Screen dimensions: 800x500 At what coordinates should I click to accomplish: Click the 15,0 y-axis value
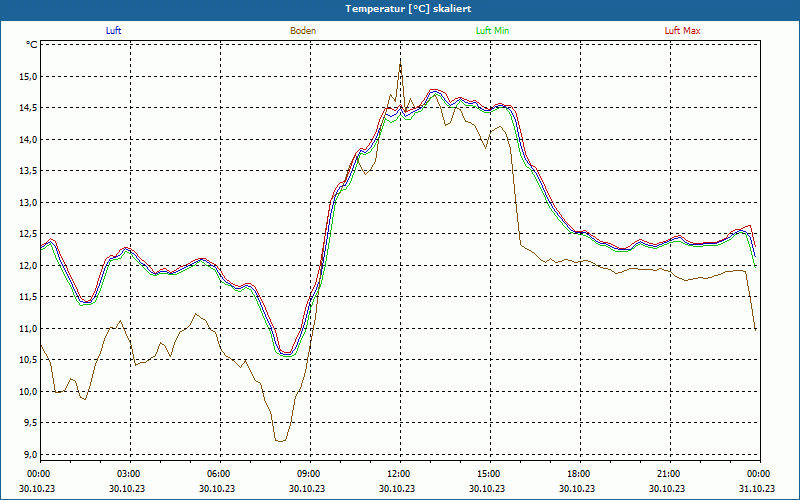(29, 77)
